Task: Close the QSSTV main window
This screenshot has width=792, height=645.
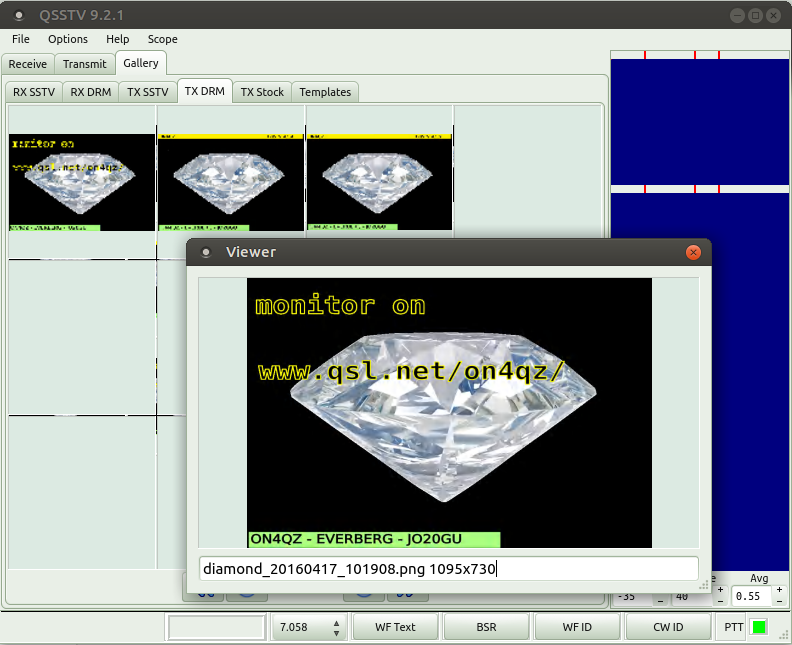Action: [x=773, y=16]
